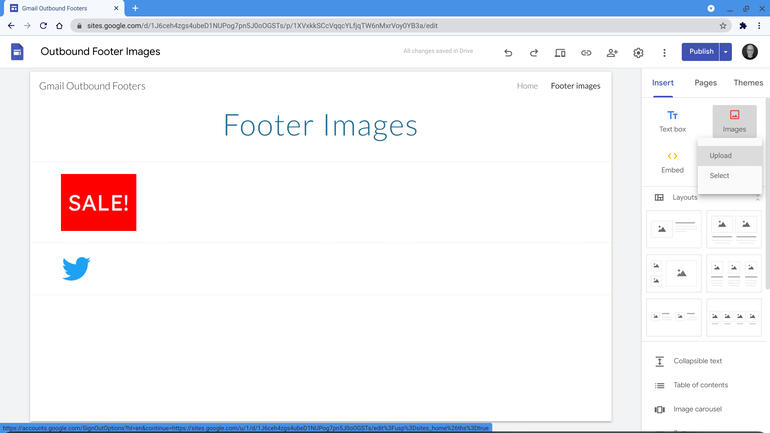
Task: Open a new browser tab
Action: [135, 8]
